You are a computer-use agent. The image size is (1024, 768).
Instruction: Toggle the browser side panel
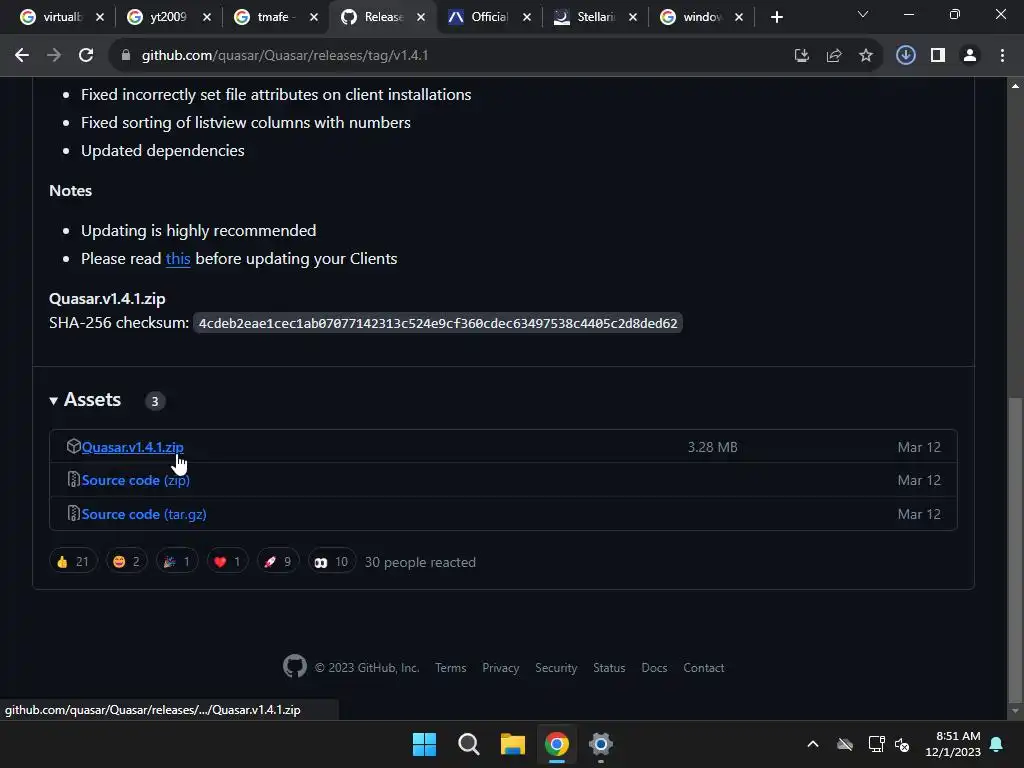click(938, 56)
